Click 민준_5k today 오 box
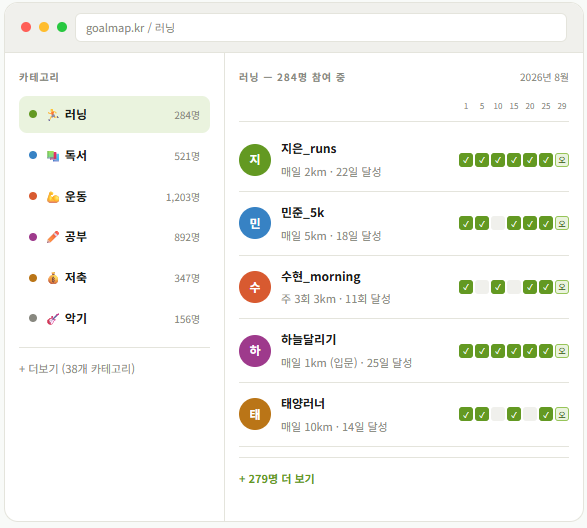The height and width of the screenshot is (528, 587). 562,223
